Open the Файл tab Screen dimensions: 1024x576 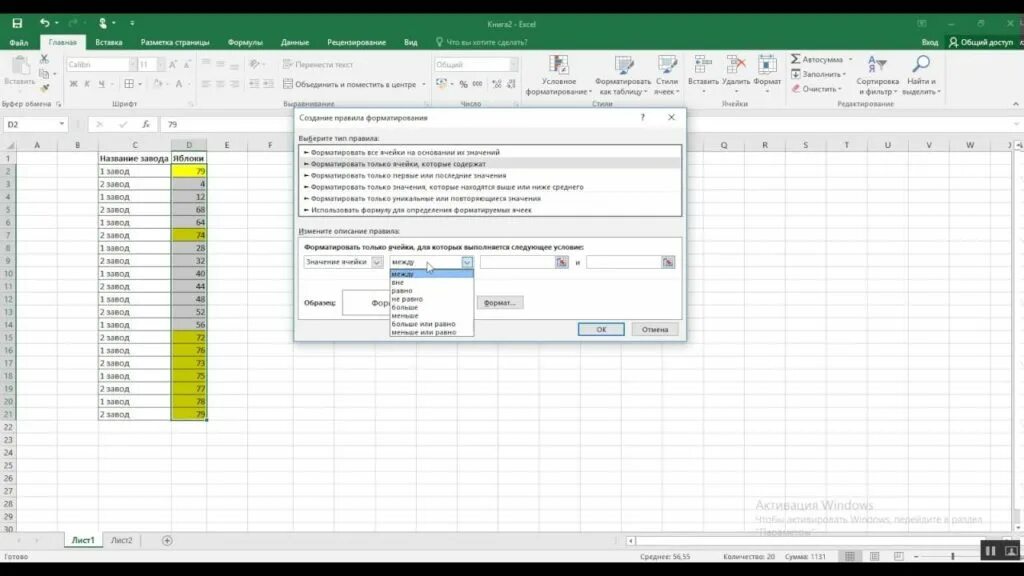click(19, 42)
